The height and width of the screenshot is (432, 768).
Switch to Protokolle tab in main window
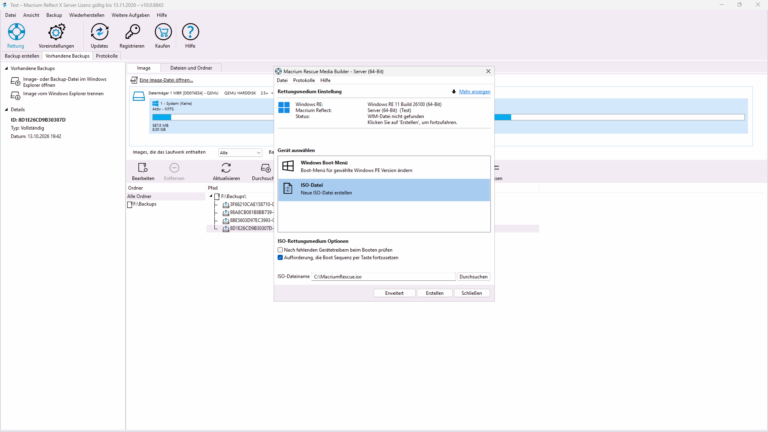[x=106, y=56]
